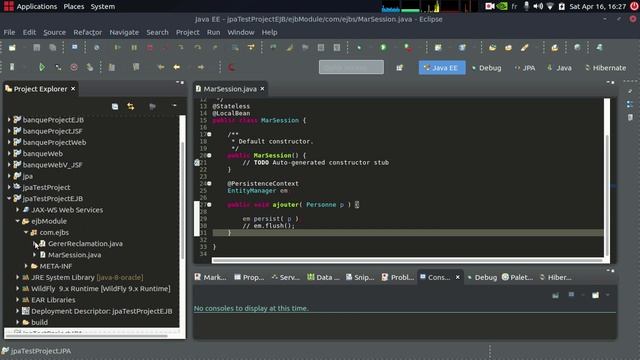This screenshot has height=360, width=640.
Task: Click the red Terminate toolbar icon
Action: coord(150,48)
